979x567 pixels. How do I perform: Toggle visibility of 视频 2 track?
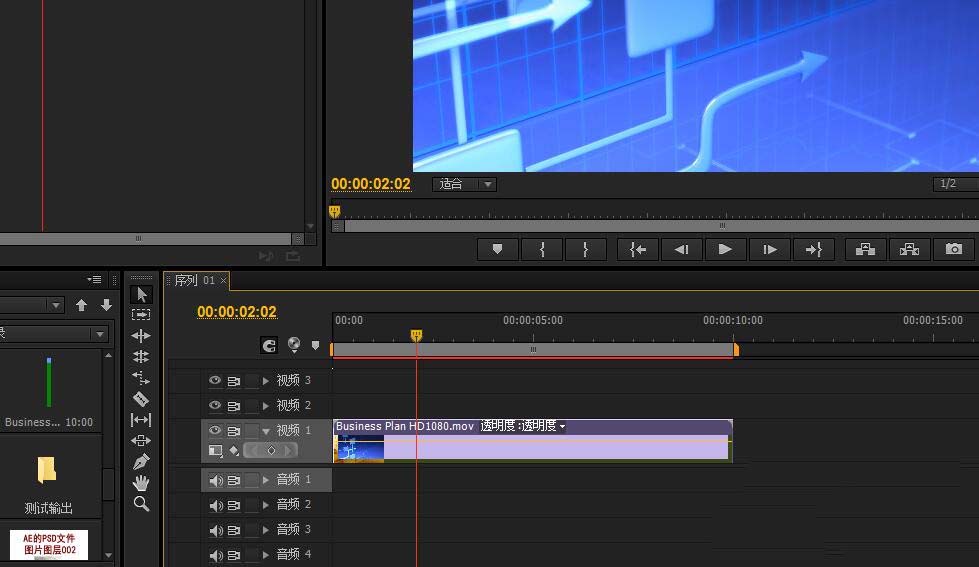pyautogui.click(x=215, y=405)
